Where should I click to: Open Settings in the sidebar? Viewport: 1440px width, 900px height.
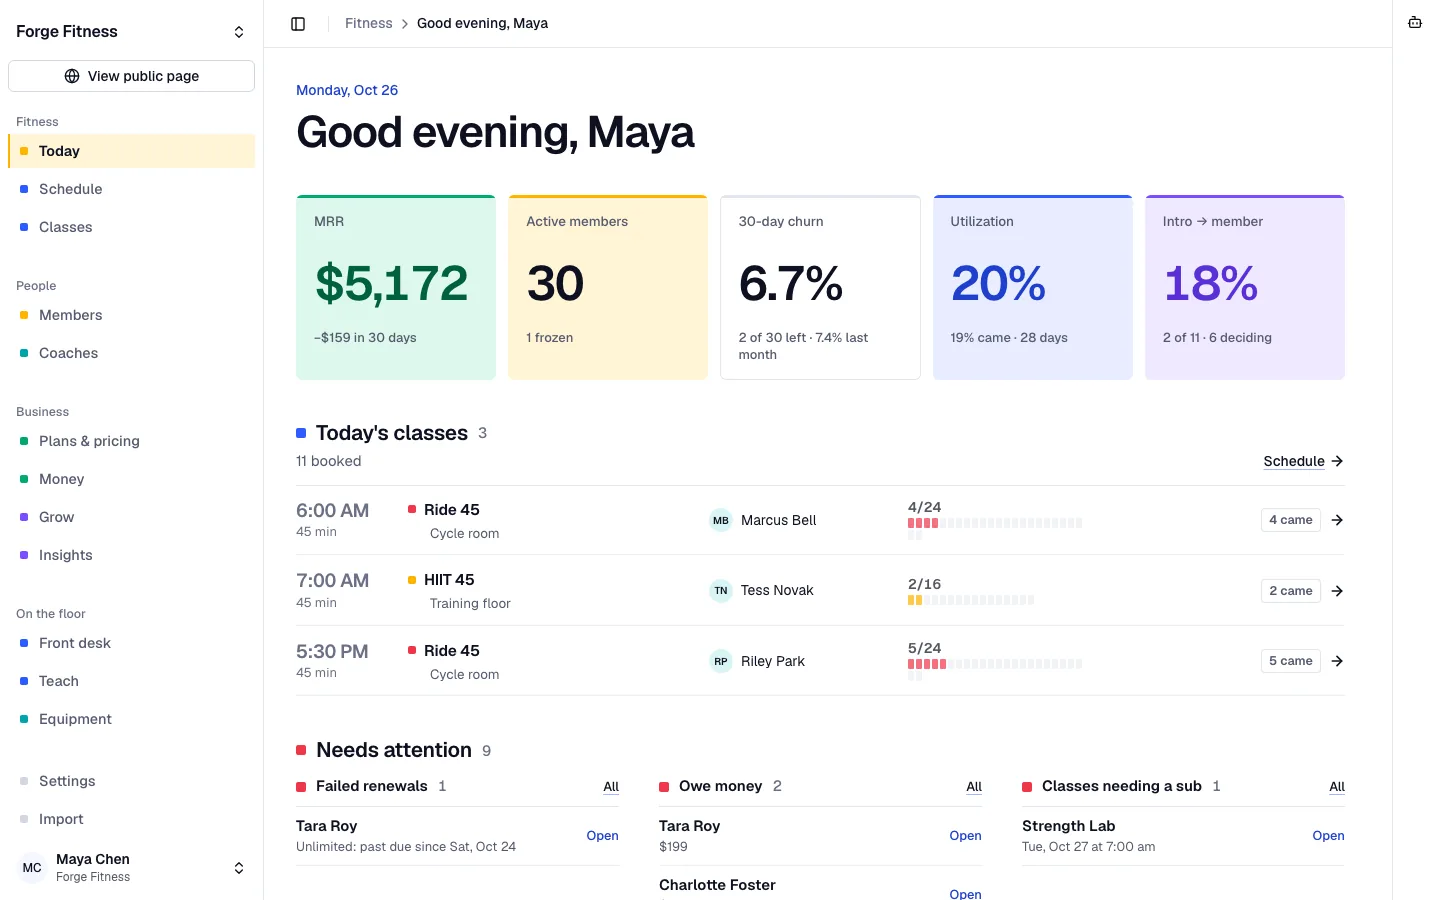[x=131, y=781]
